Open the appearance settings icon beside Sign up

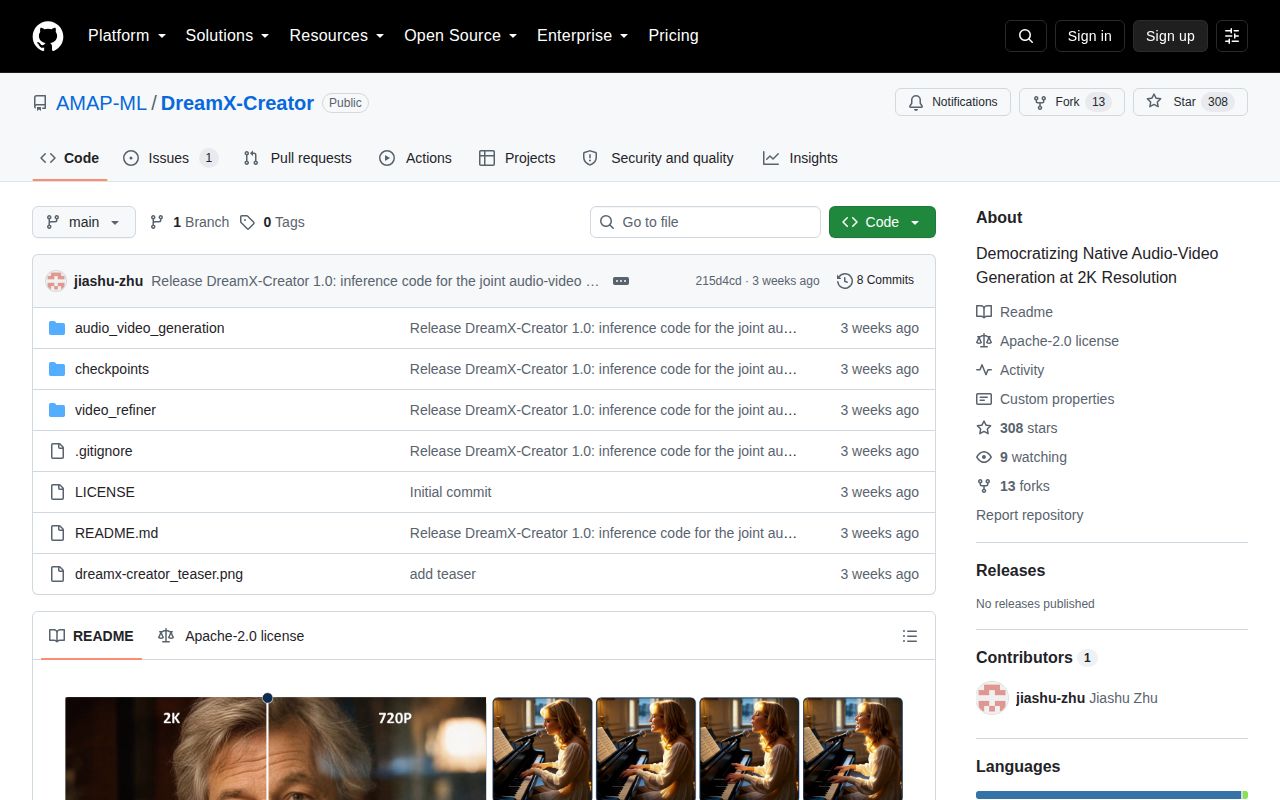(x=1232, y=36)
